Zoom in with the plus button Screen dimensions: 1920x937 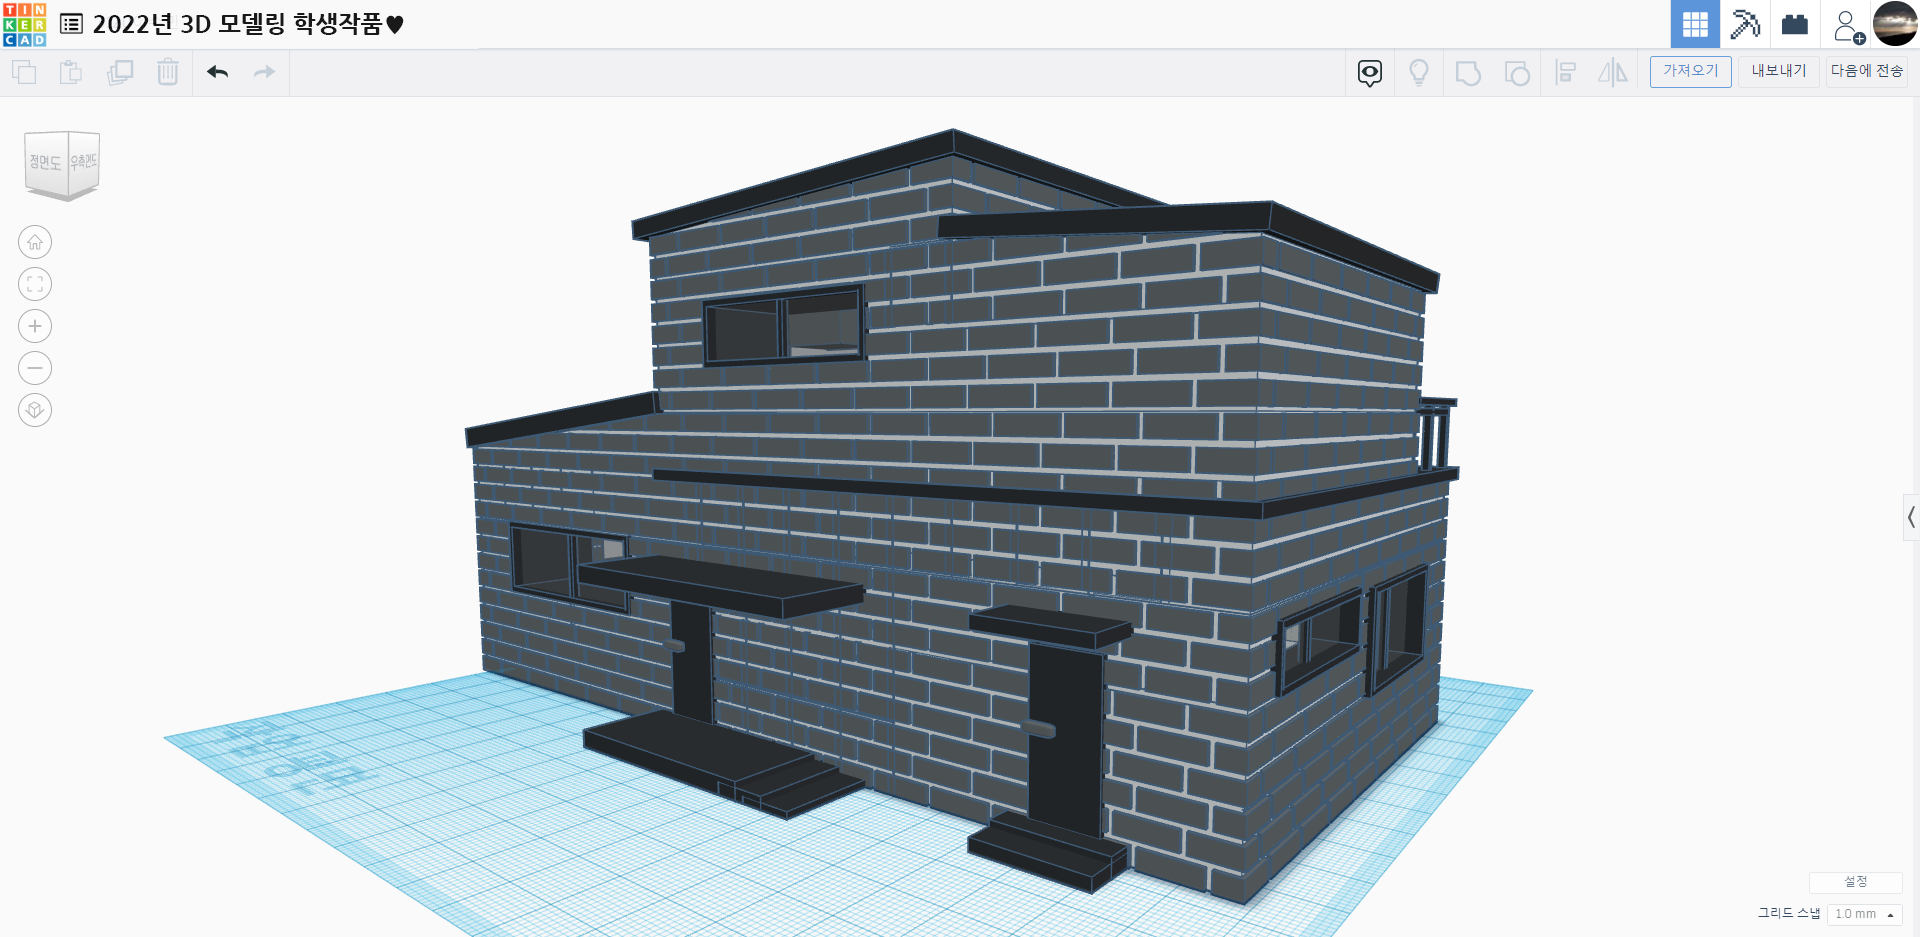(x=35, y=326)
